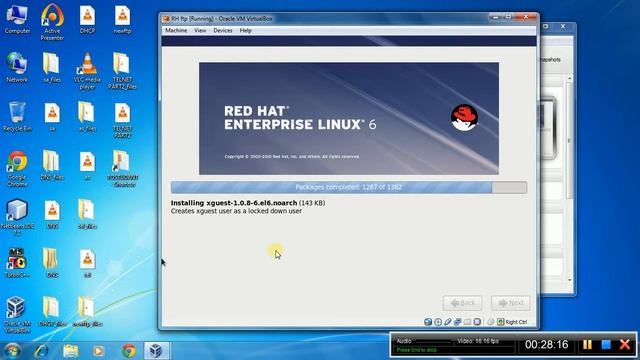Image resolution: width=640 pixels, height=360 pixels.
Task: Select the DHCP video file on desktop
Action: pos(87,19)
